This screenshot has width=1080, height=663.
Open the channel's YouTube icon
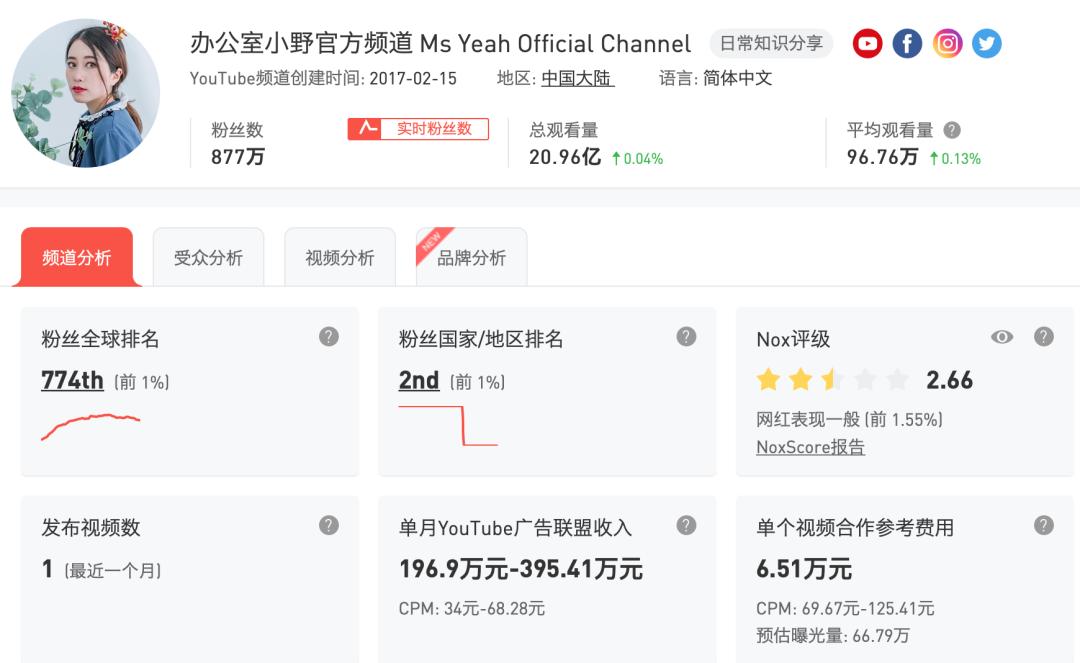tap(866, 43)
